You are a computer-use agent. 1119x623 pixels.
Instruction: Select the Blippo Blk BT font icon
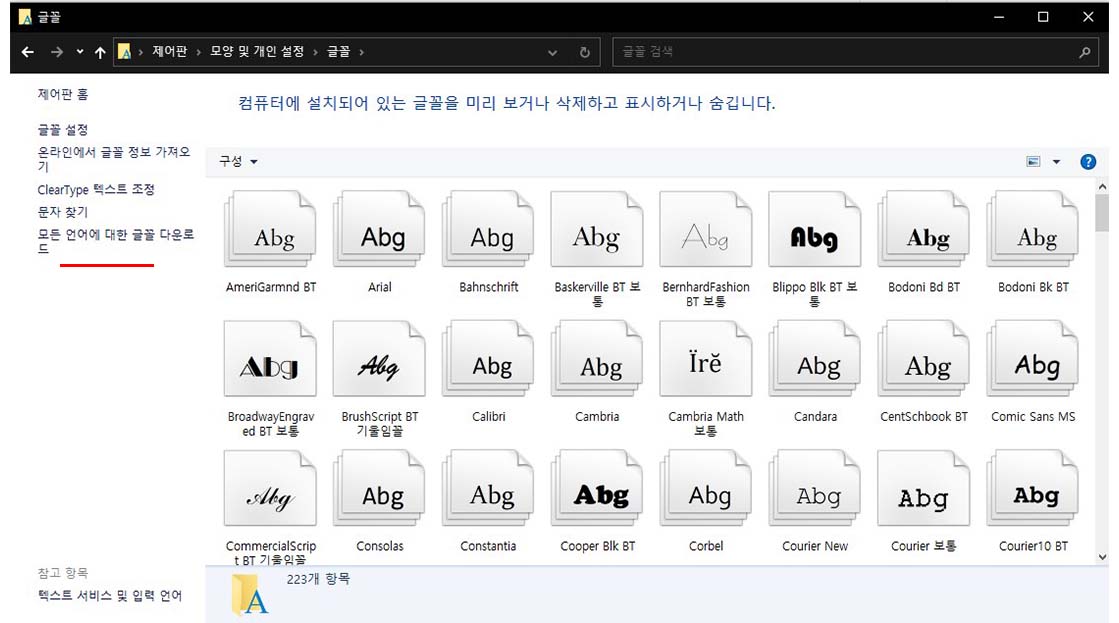[x=815, y=230]
